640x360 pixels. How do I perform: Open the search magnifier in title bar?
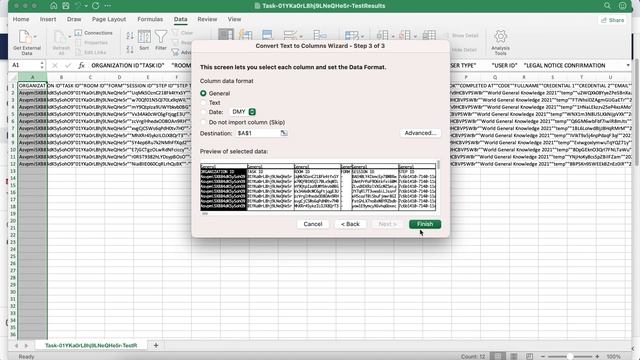607,6
